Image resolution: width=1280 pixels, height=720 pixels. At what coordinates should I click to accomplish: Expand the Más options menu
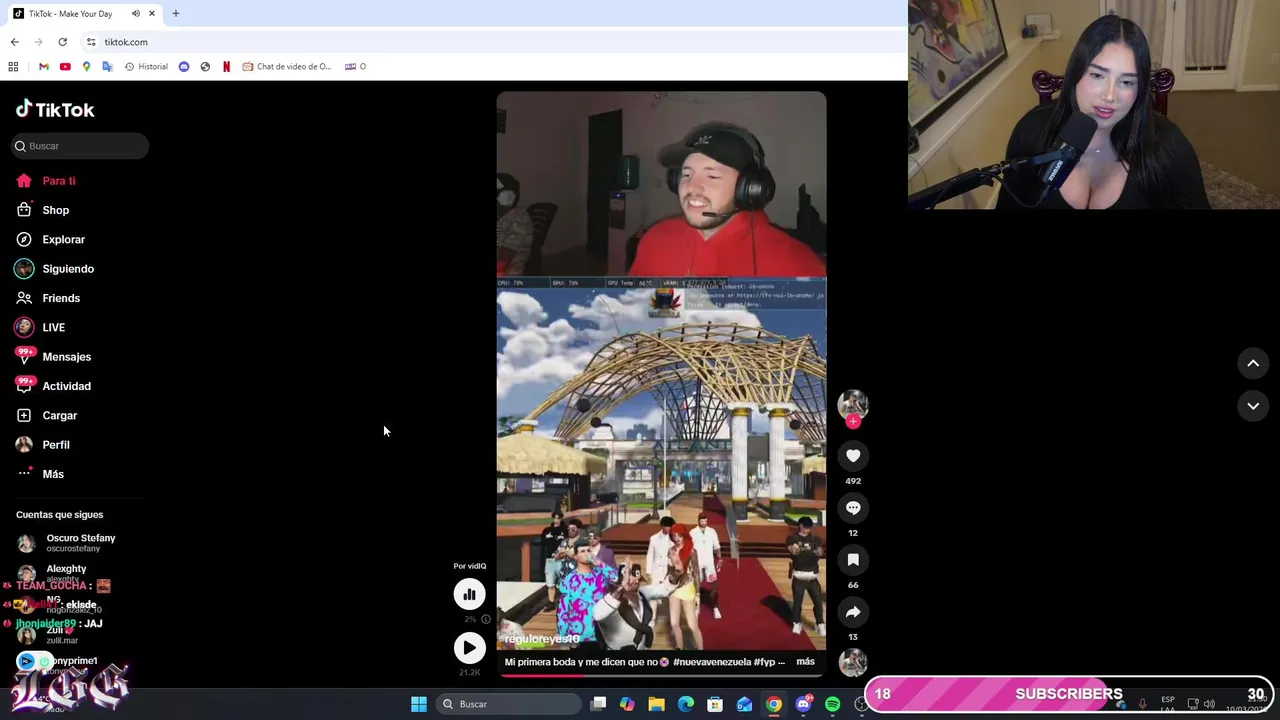[x=53, y=474]
